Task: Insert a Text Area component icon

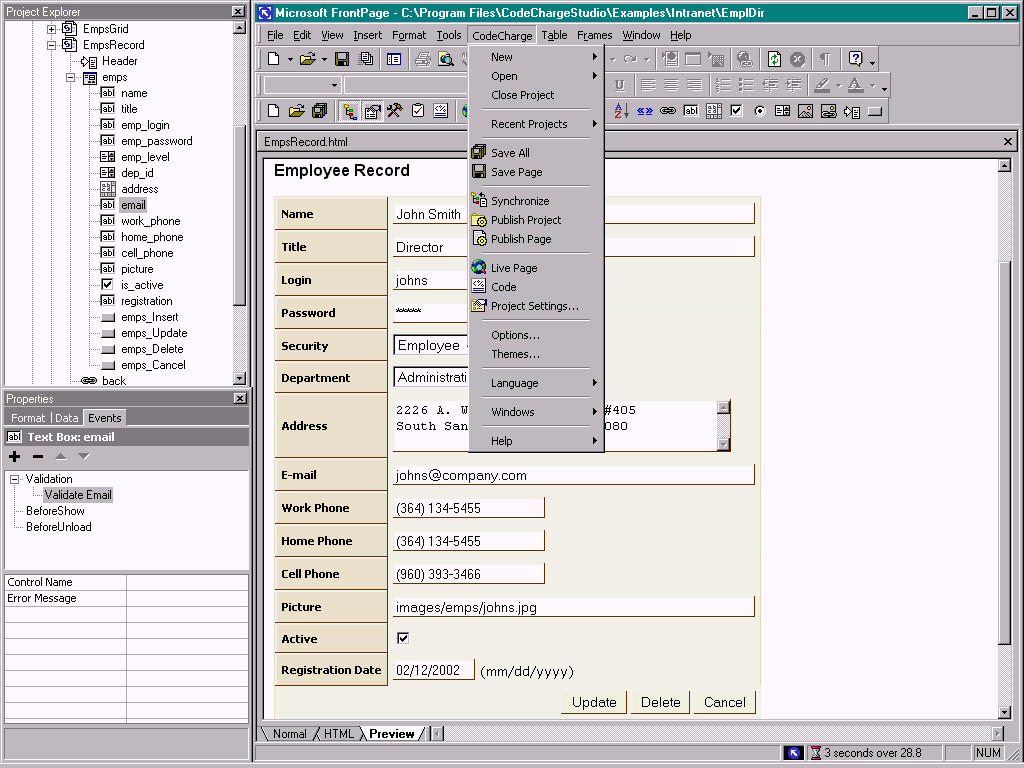Action: tap(714, 111)
